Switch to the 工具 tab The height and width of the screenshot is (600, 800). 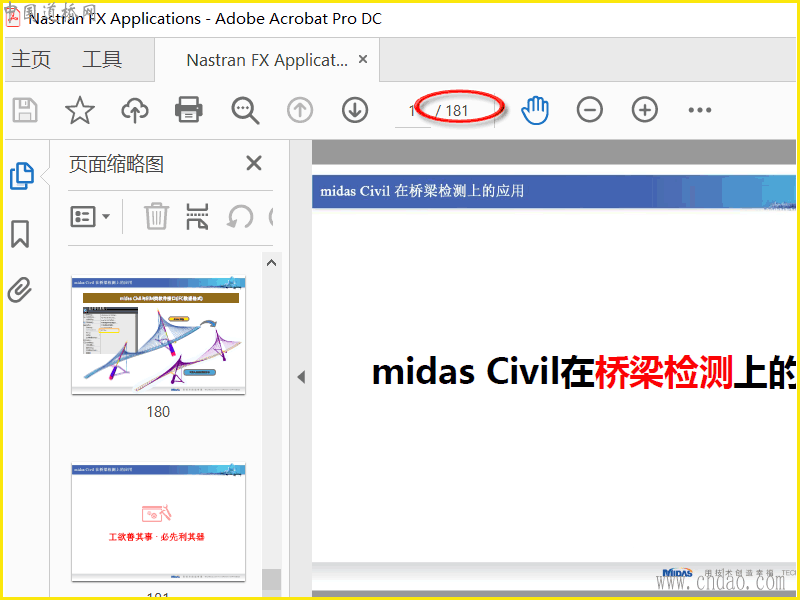[102, 60]
